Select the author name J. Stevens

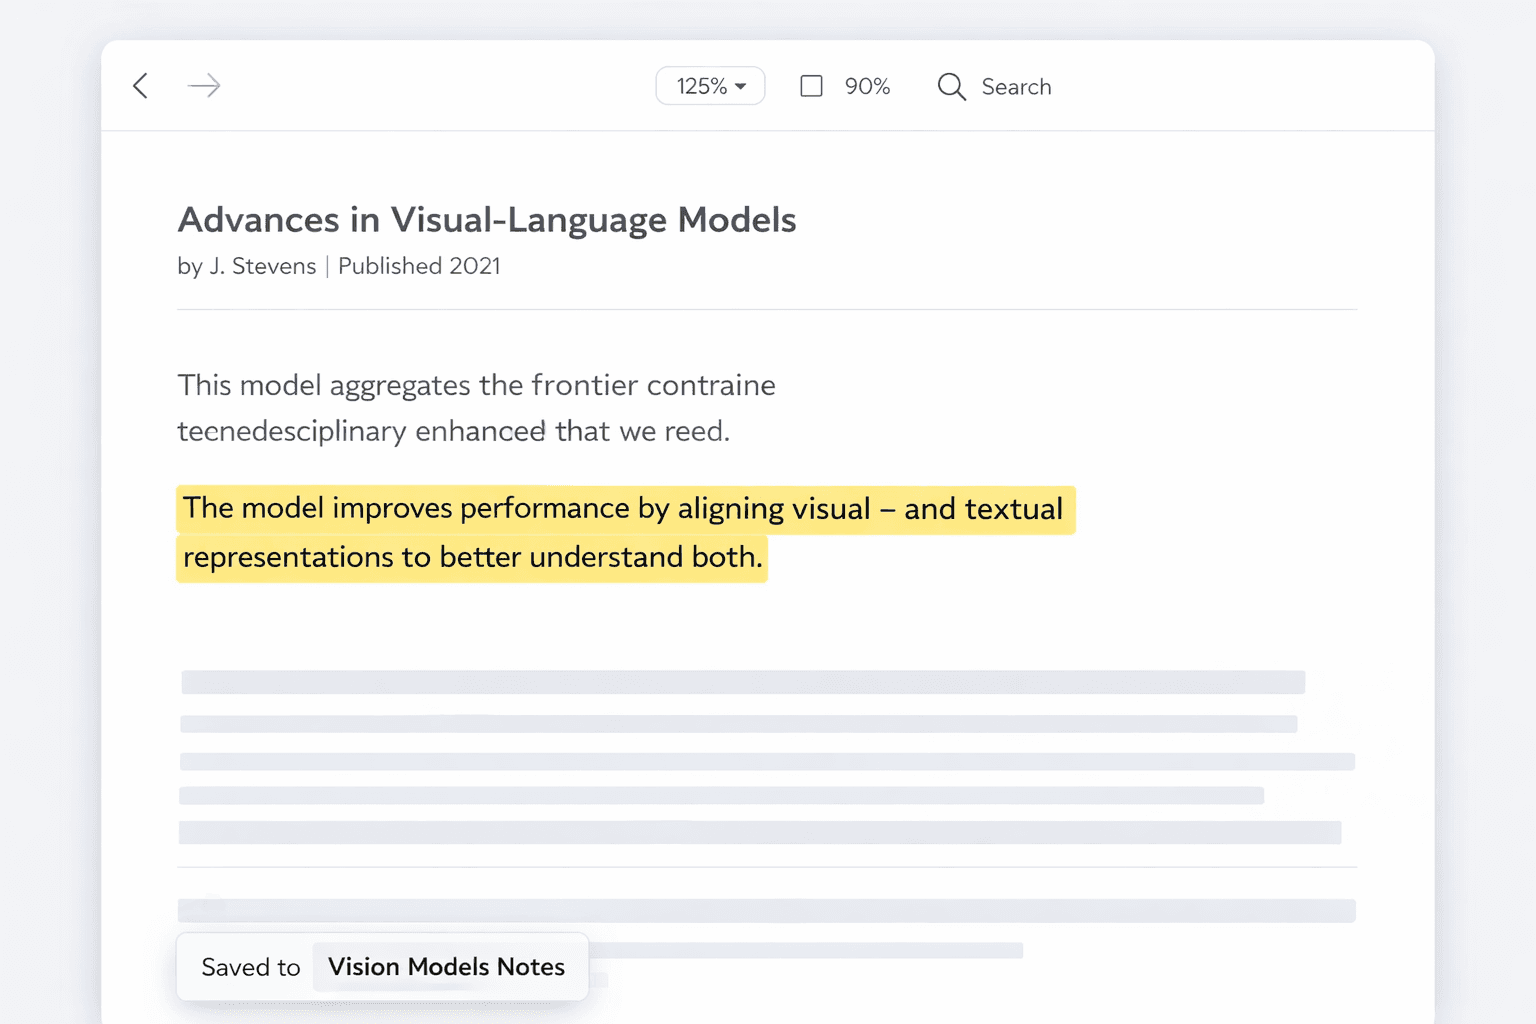[x=262, y=266]
